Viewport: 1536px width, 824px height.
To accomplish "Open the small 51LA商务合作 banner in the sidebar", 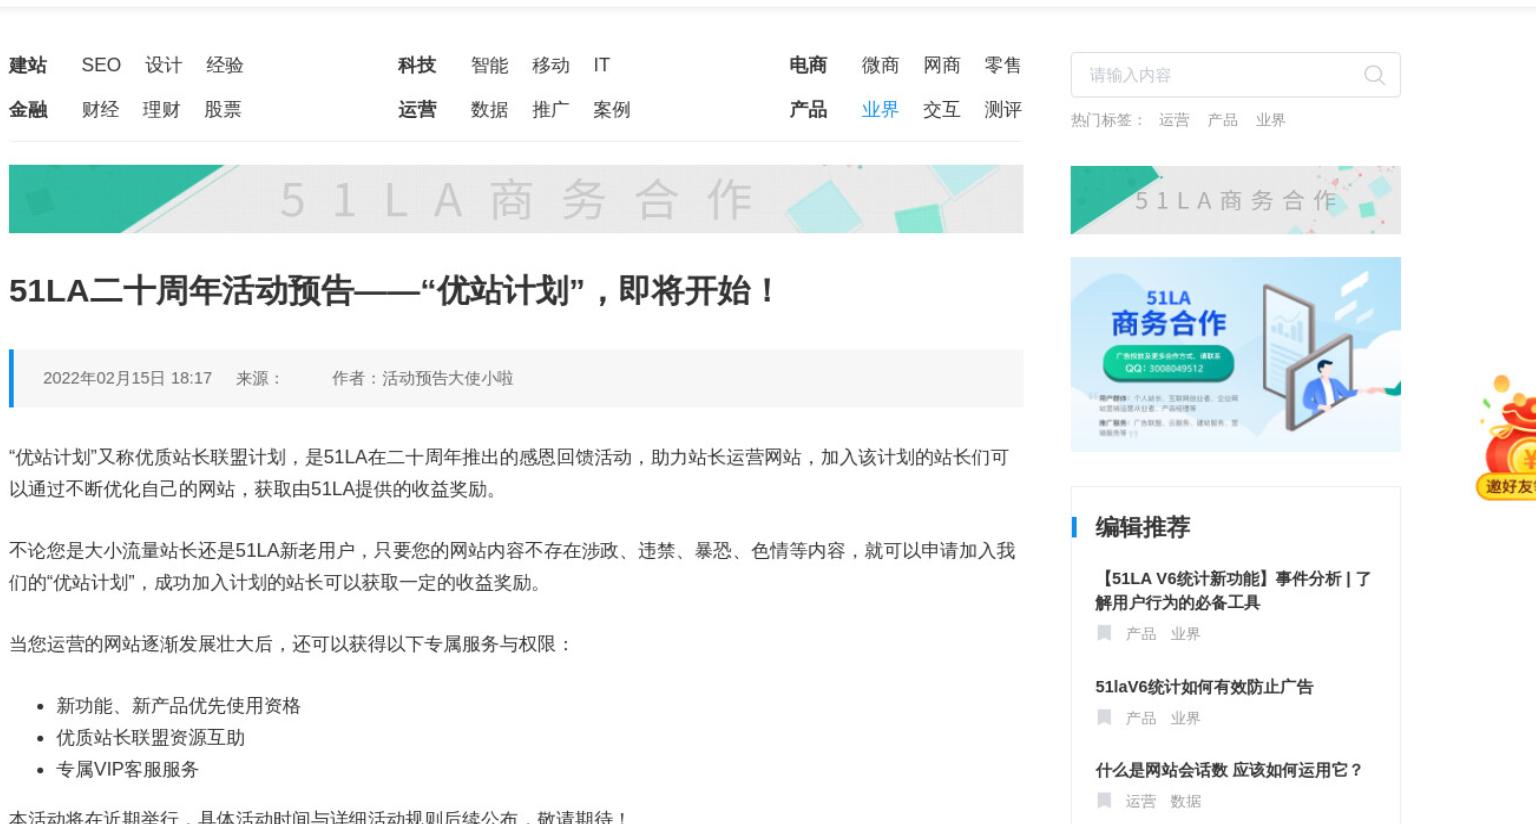I will (x=1235, y=200).
